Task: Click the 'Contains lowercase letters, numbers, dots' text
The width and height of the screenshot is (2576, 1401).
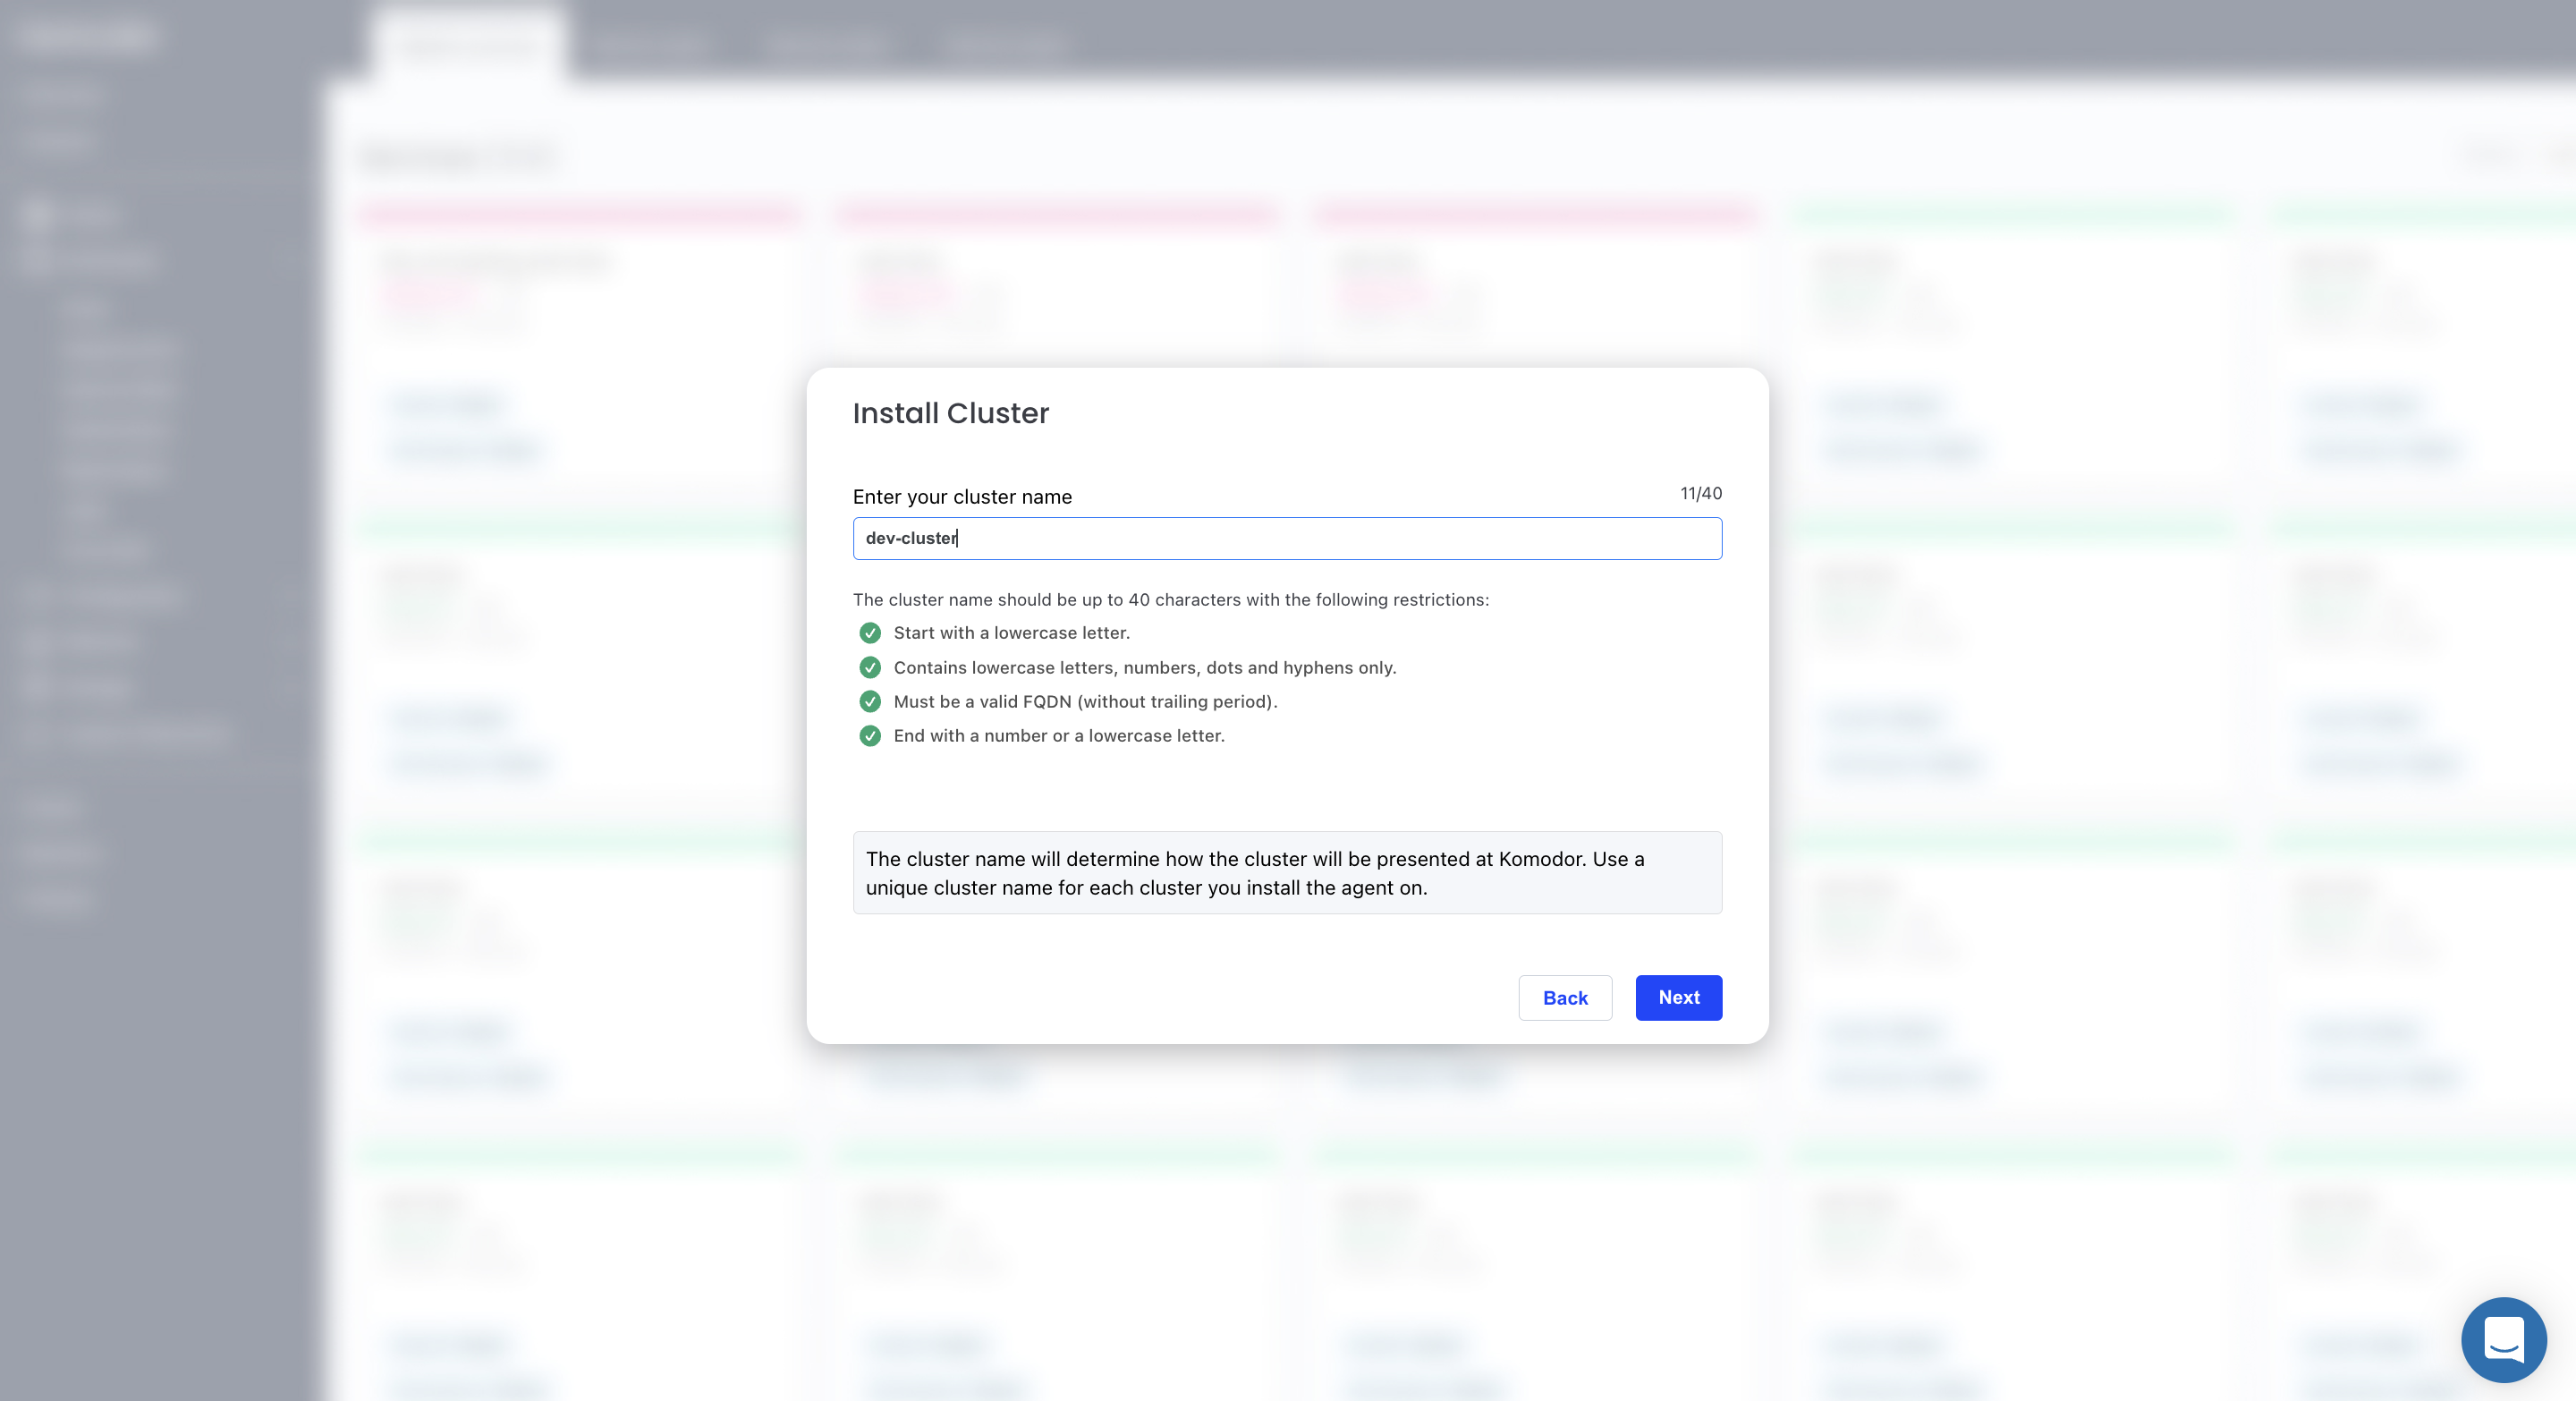Action: pos(1144,667)
